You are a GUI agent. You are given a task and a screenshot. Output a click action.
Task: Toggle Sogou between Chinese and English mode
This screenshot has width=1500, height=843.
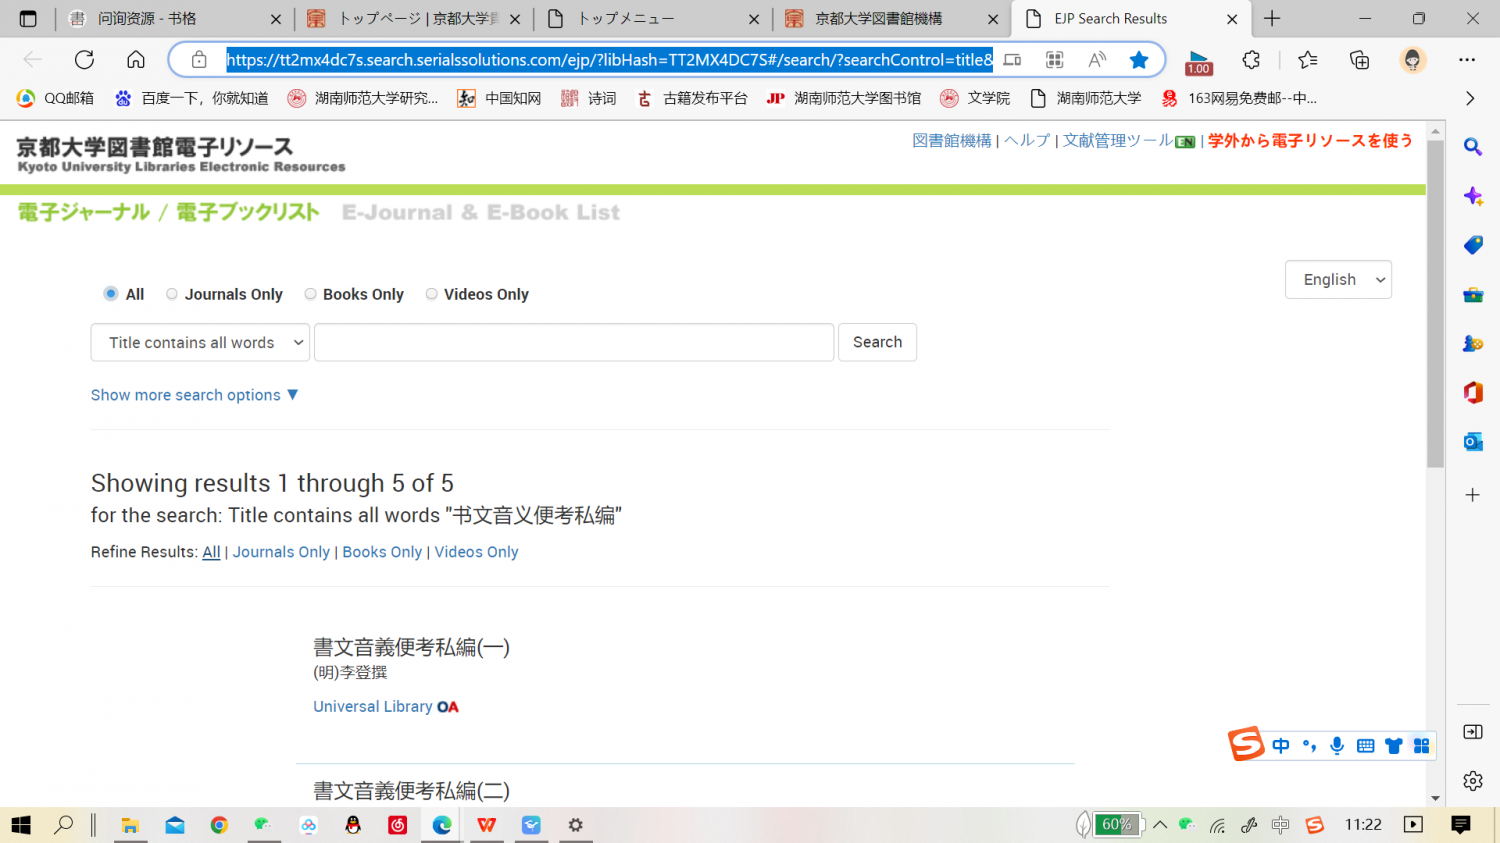1281,745
